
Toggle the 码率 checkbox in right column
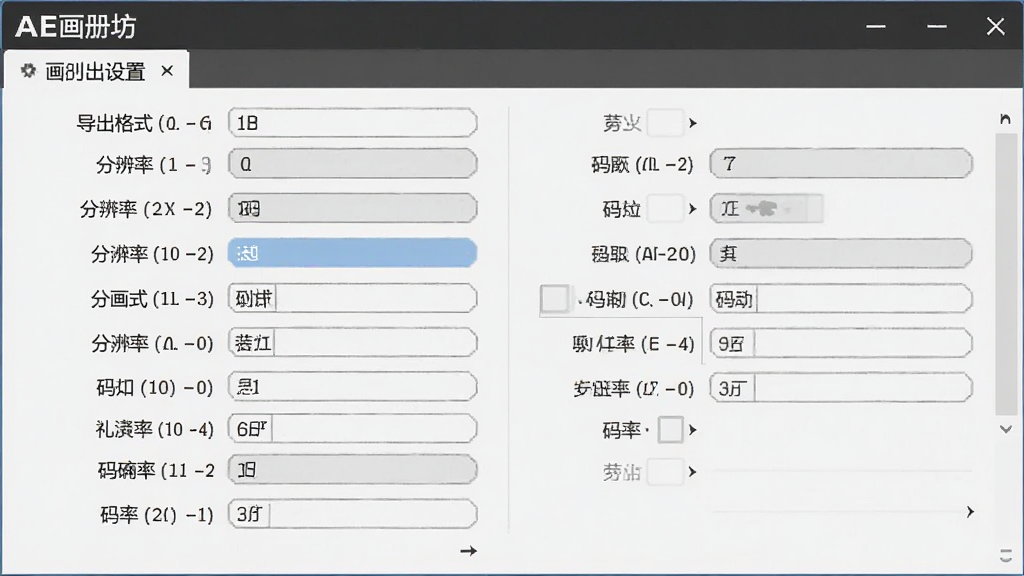(x=670, y=430)
